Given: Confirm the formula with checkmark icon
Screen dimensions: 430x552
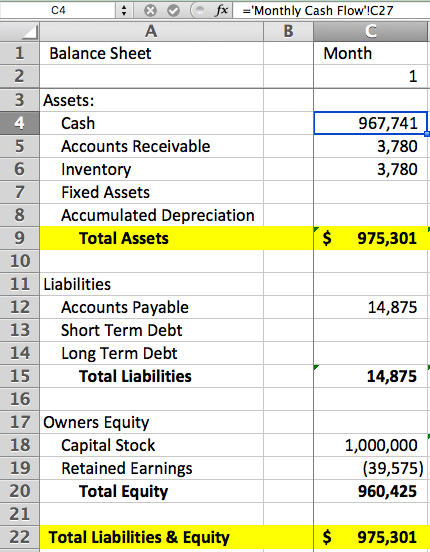Looking at the screenshot, I should [173, 11].
